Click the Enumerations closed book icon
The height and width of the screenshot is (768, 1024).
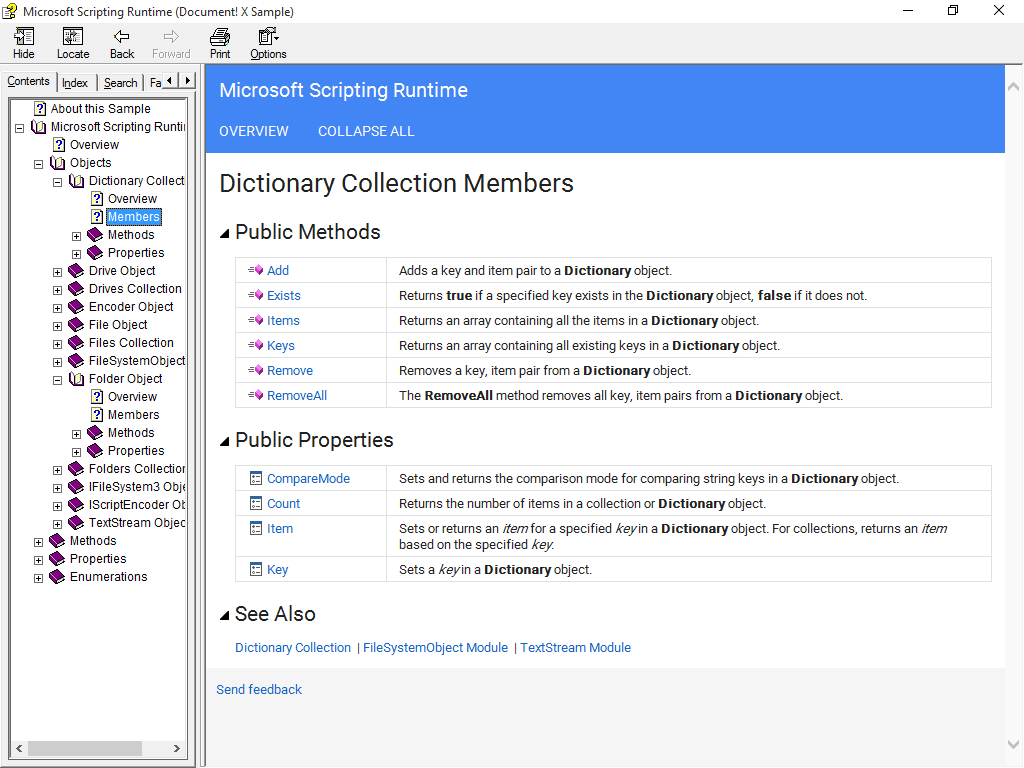click(57, 577)
